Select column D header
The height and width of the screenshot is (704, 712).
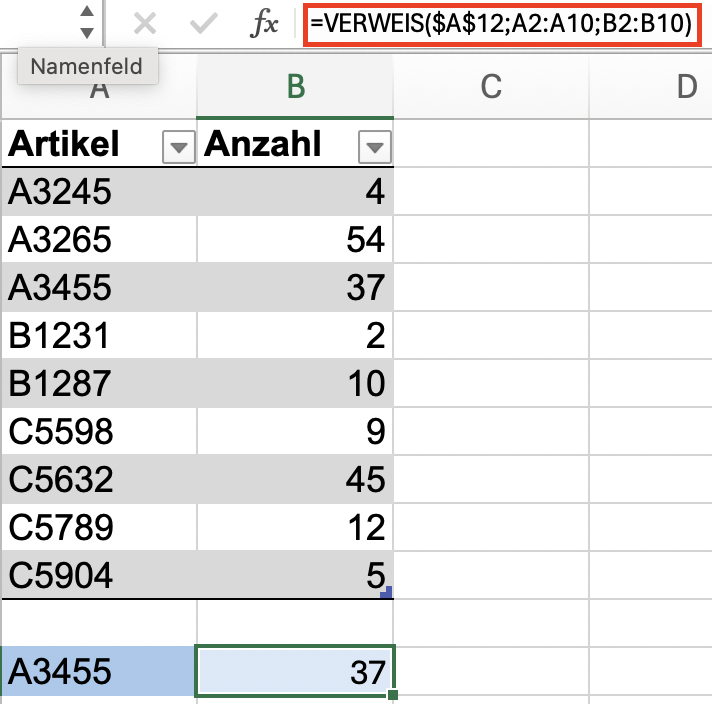pyautogui.click(x=651, y=86)
